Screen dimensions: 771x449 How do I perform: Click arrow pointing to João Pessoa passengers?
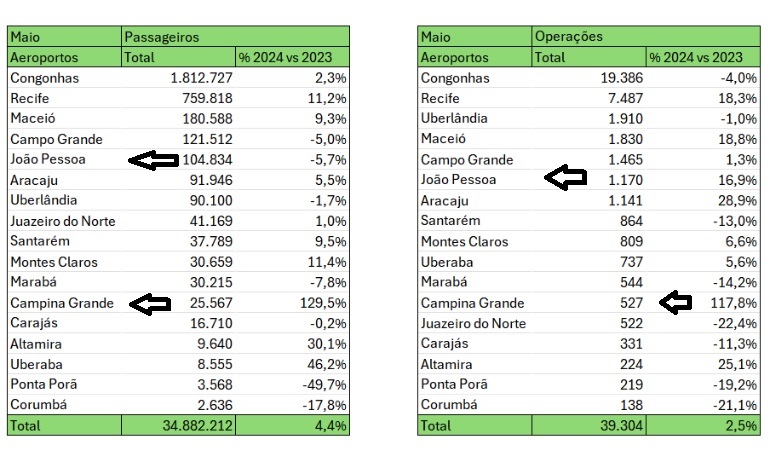tap(153, 160)
